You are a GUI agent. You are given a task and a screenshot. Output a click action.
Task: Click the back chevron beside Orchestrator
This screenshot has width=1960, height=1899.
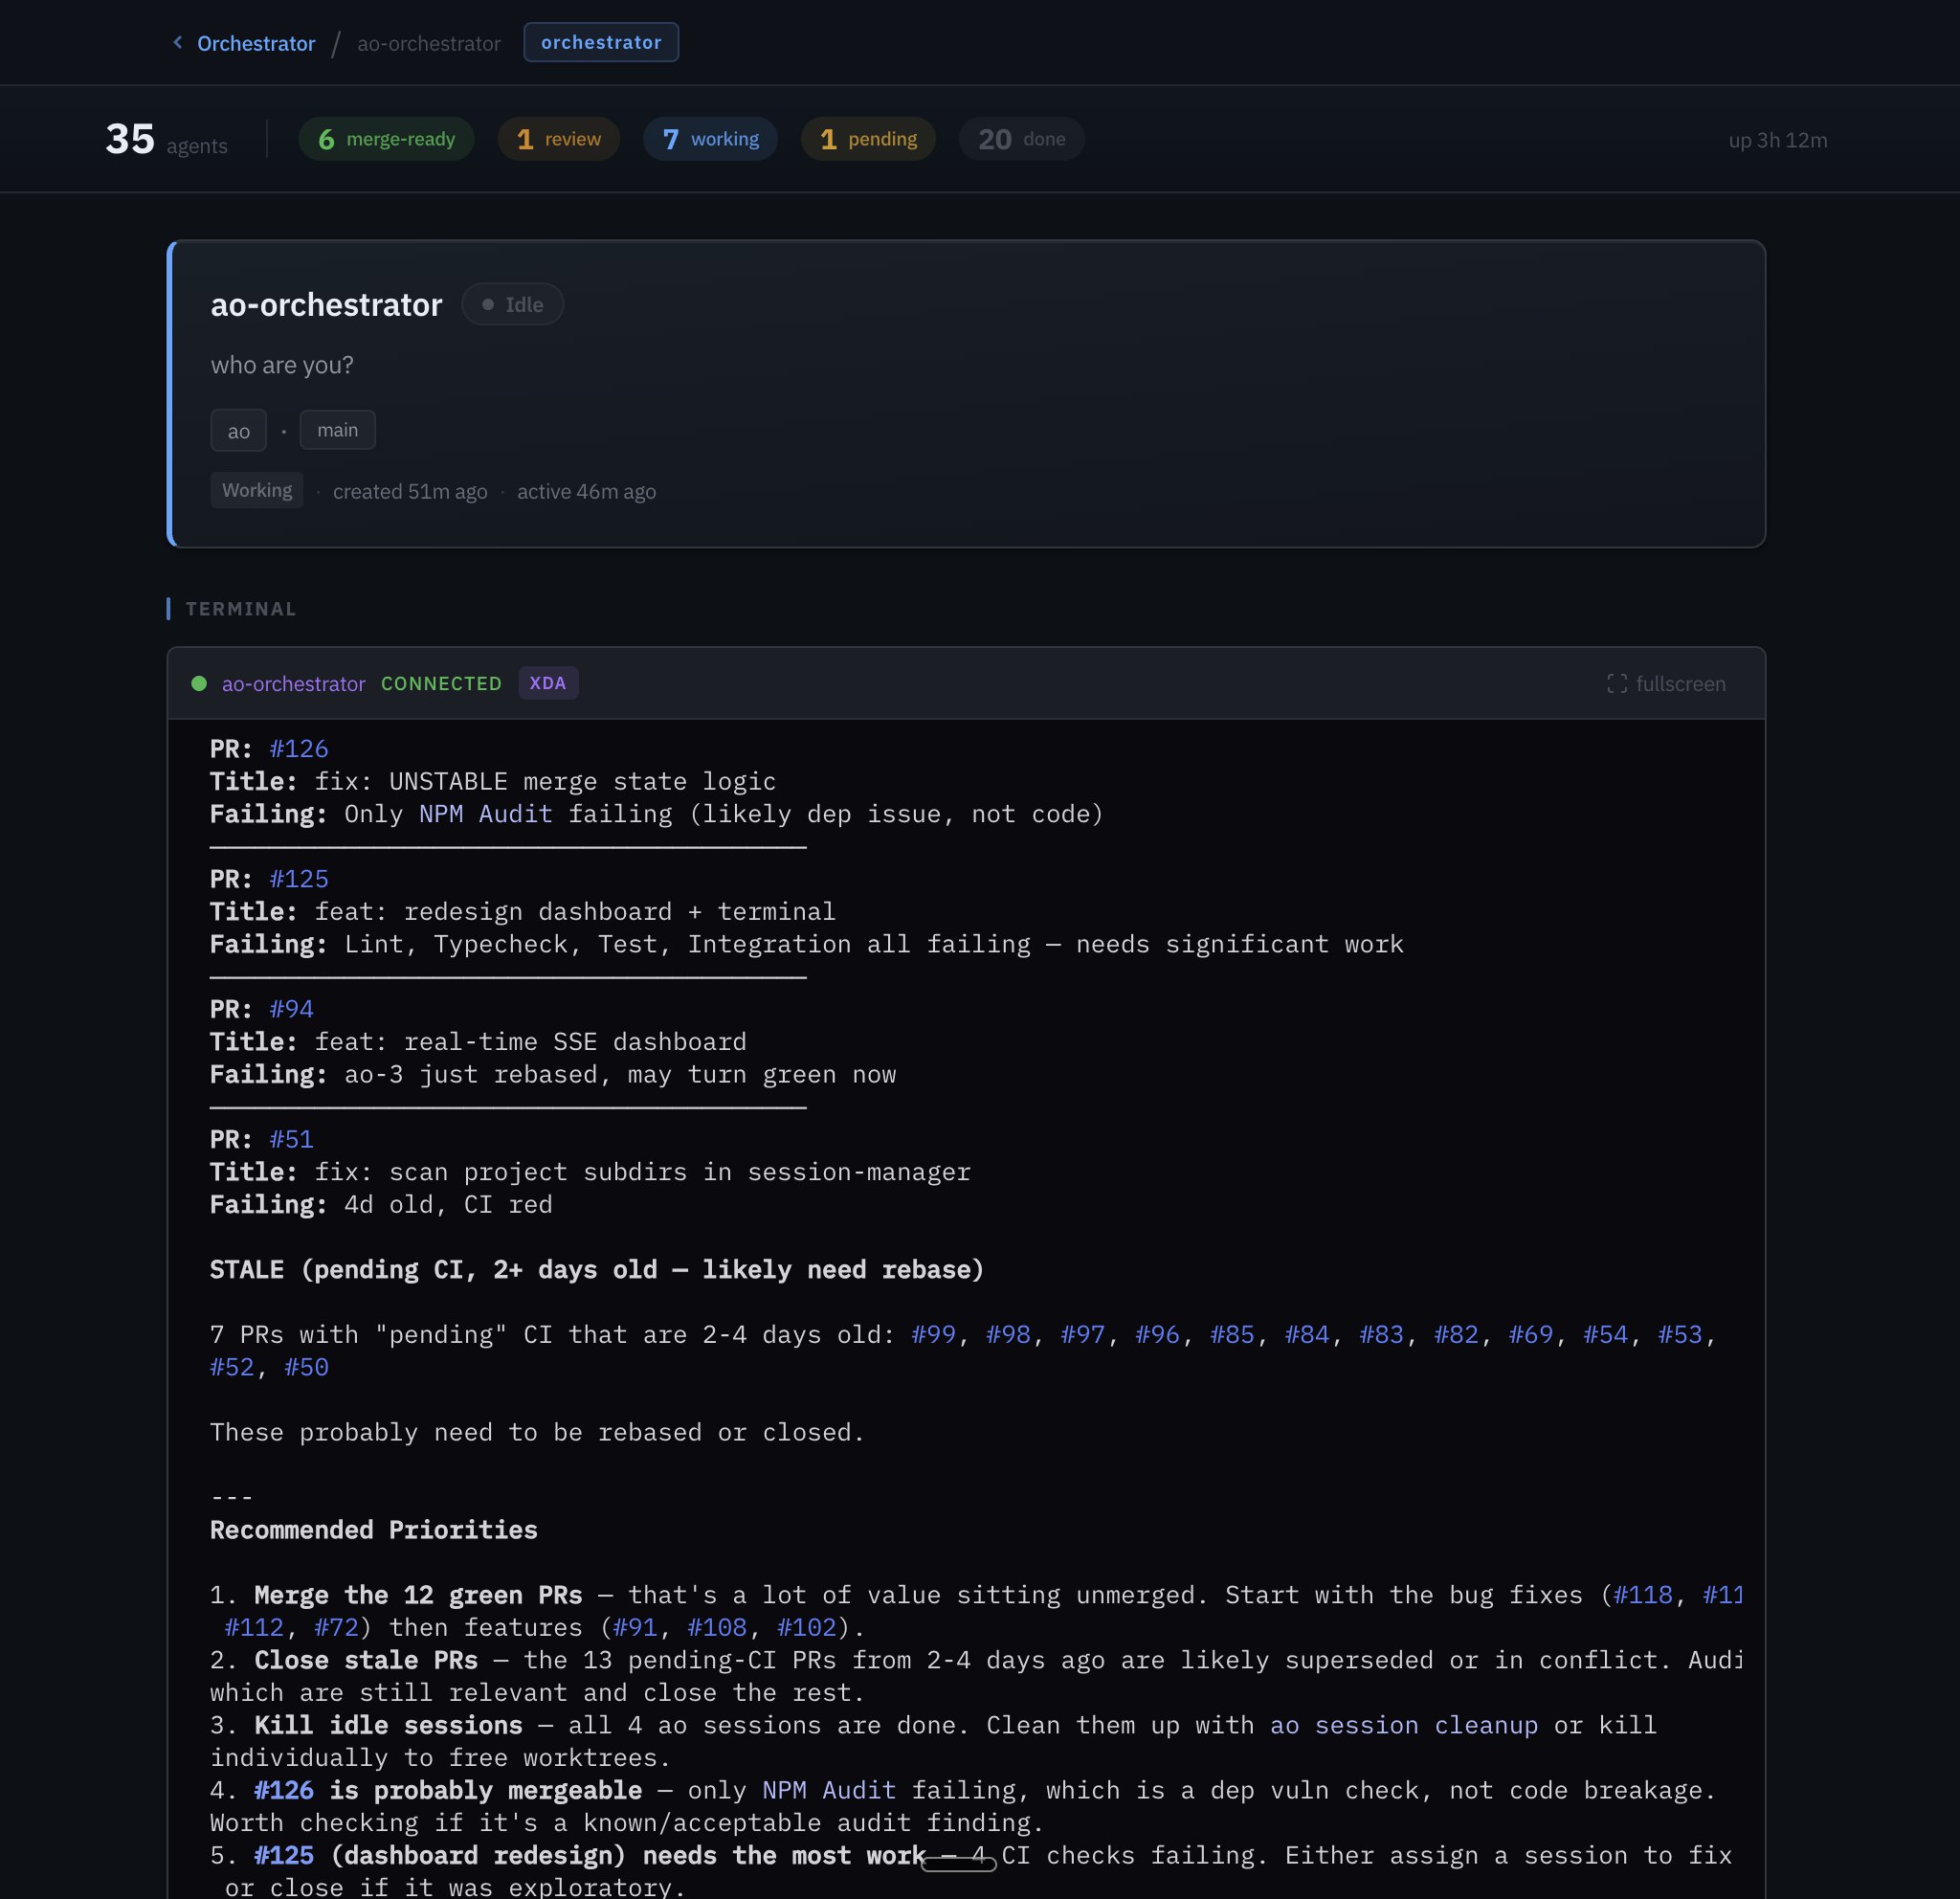pos(178,42)
